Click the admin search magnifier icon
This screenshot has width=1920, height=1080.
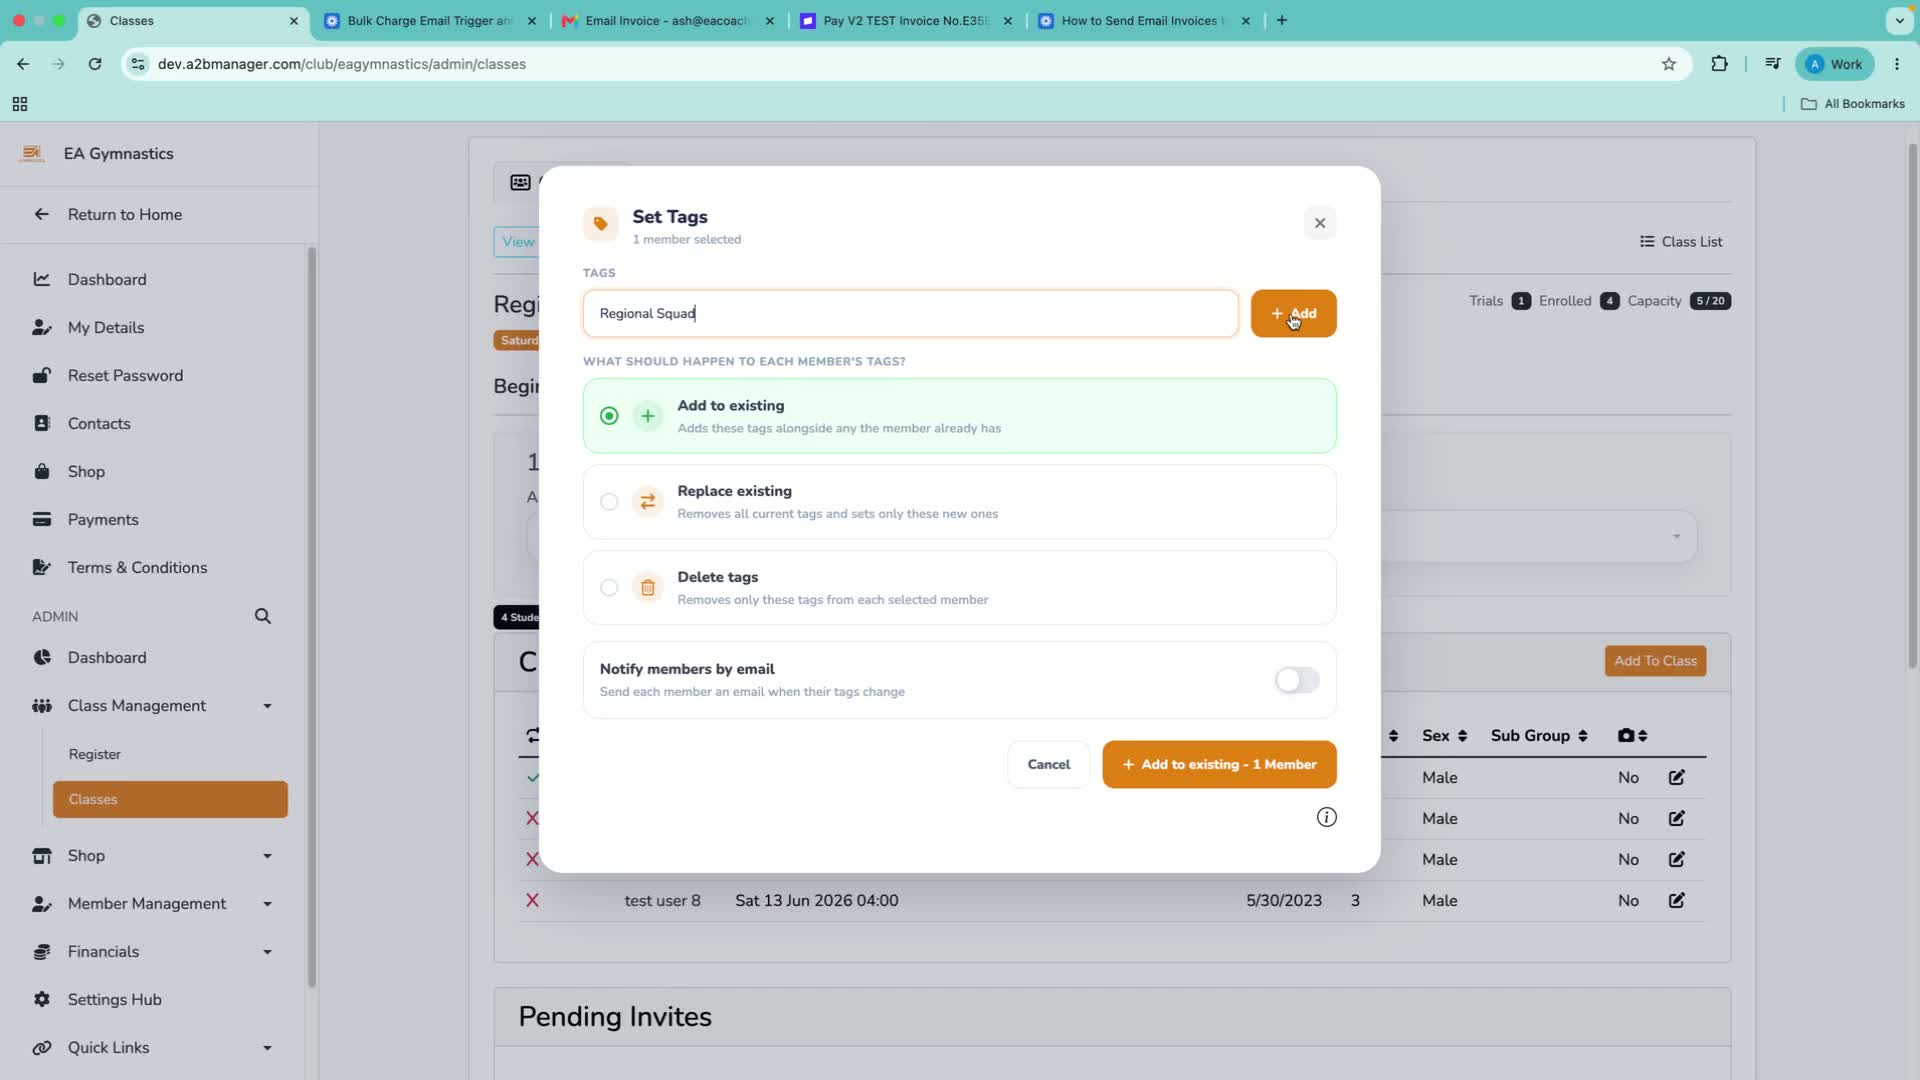click(263, 616)
